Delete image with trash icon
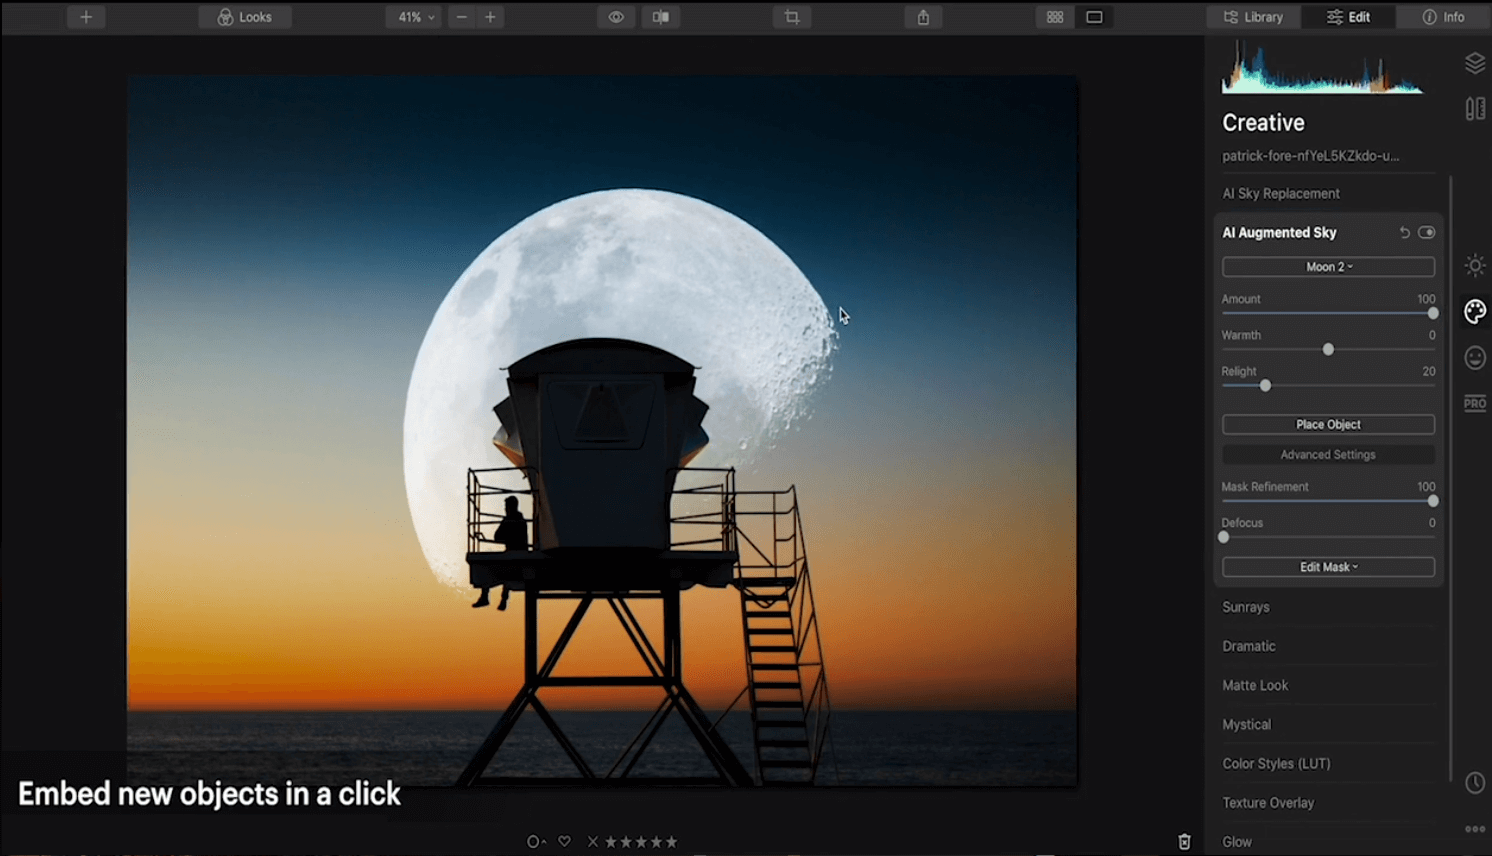 1184,842
